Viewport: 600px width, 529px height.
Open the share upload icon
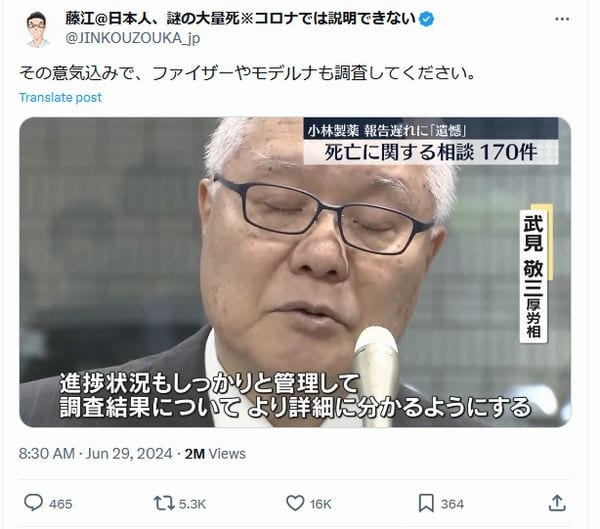click(557, 503)
